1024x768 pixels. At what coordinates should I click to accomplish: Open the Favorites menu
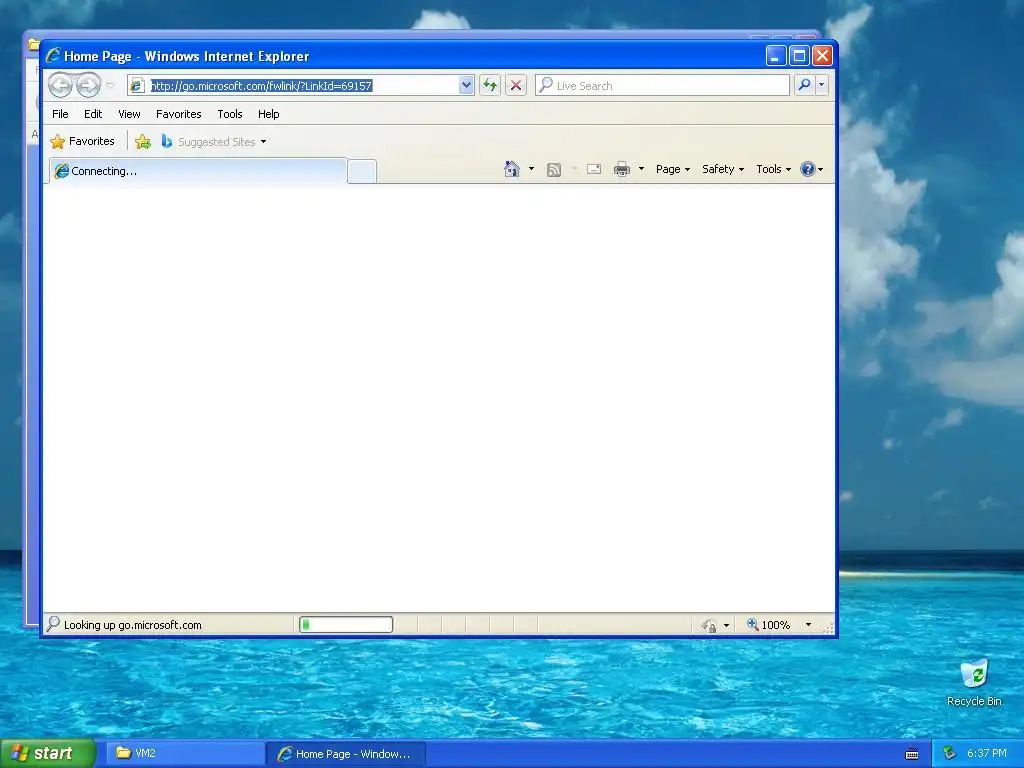[x=178, y=114]
